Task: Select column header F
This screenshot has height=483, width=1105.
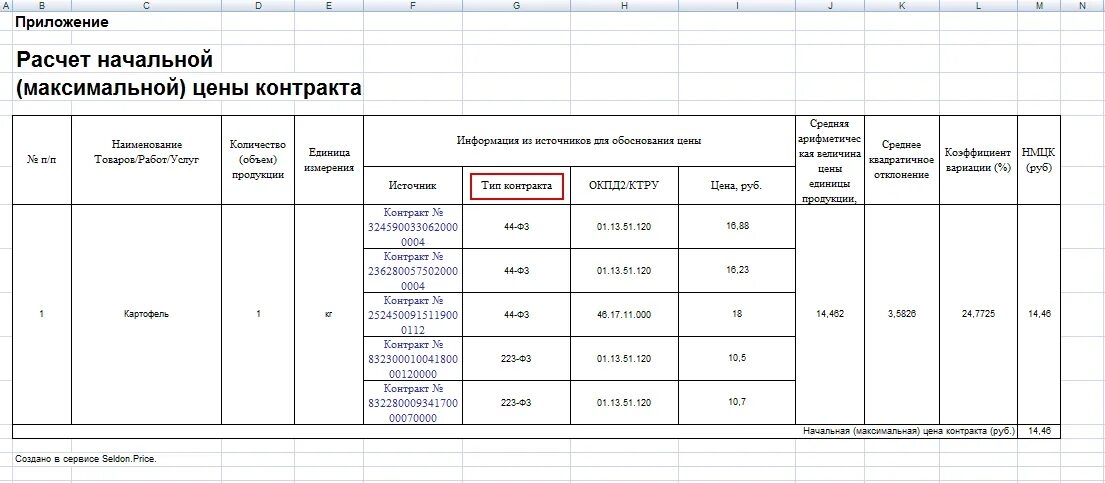Action: pyautogui.click(x=413, y=6)
